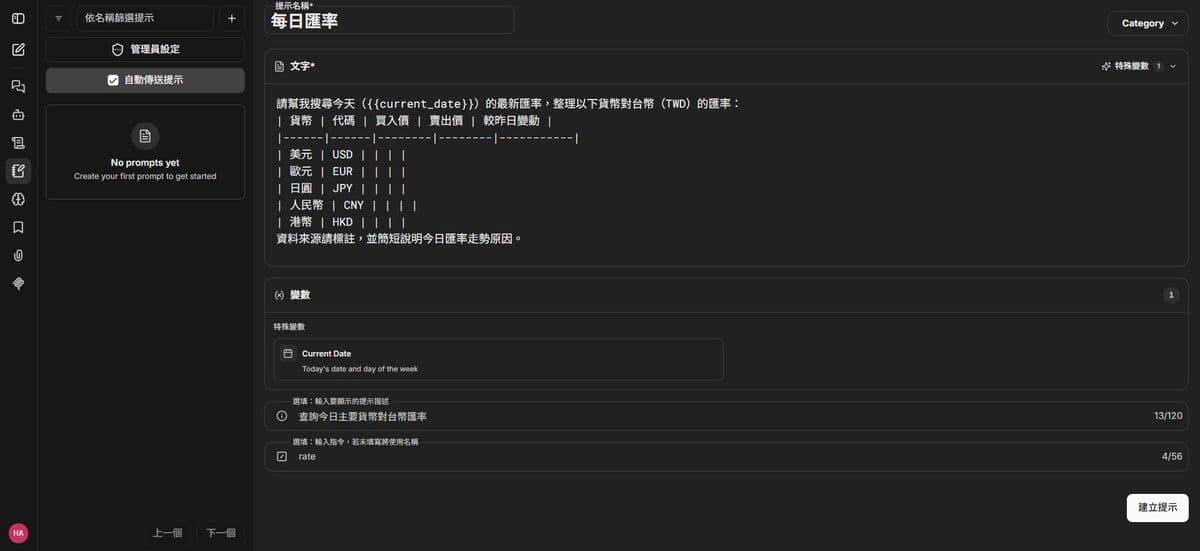Click the 每日匯率 prompt name field
The height and width of the screenshot is (551, 1200).
tap(389, 20)
